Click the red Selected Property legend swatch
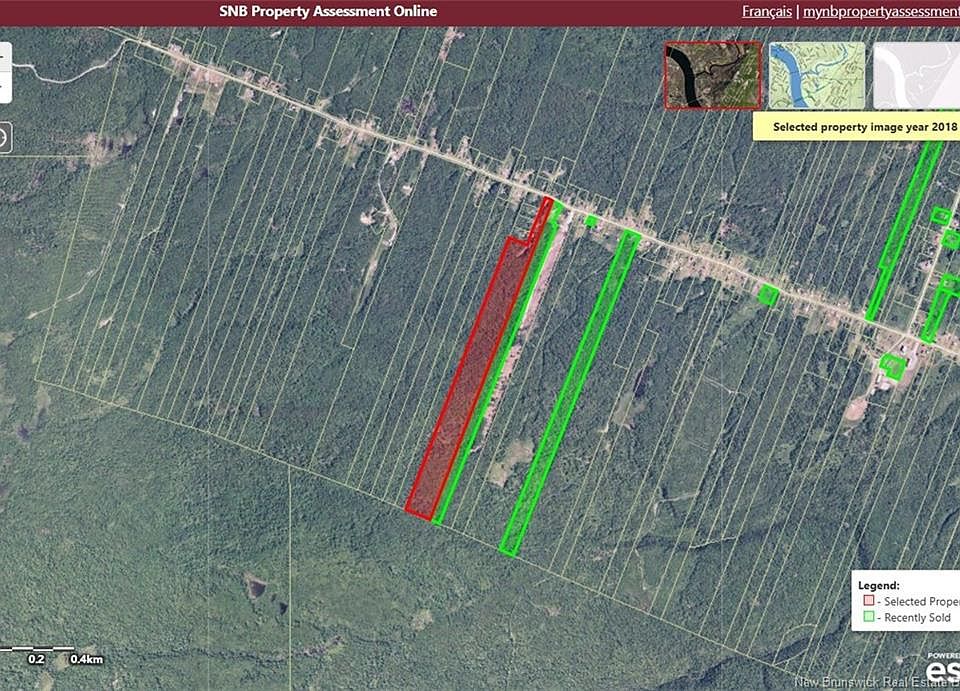This screenshot has height=691, width=960. click(868, 601)
